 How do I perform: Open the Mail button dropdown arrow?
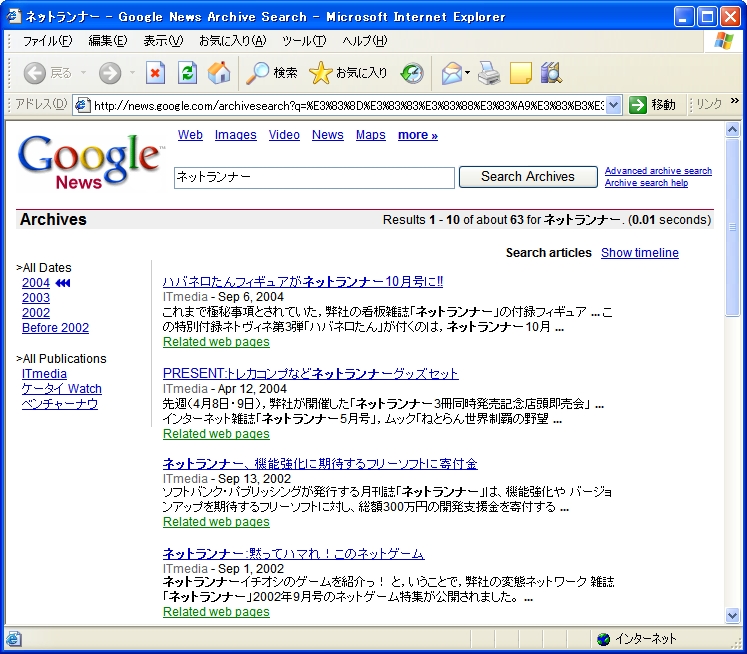coord(467,73)
